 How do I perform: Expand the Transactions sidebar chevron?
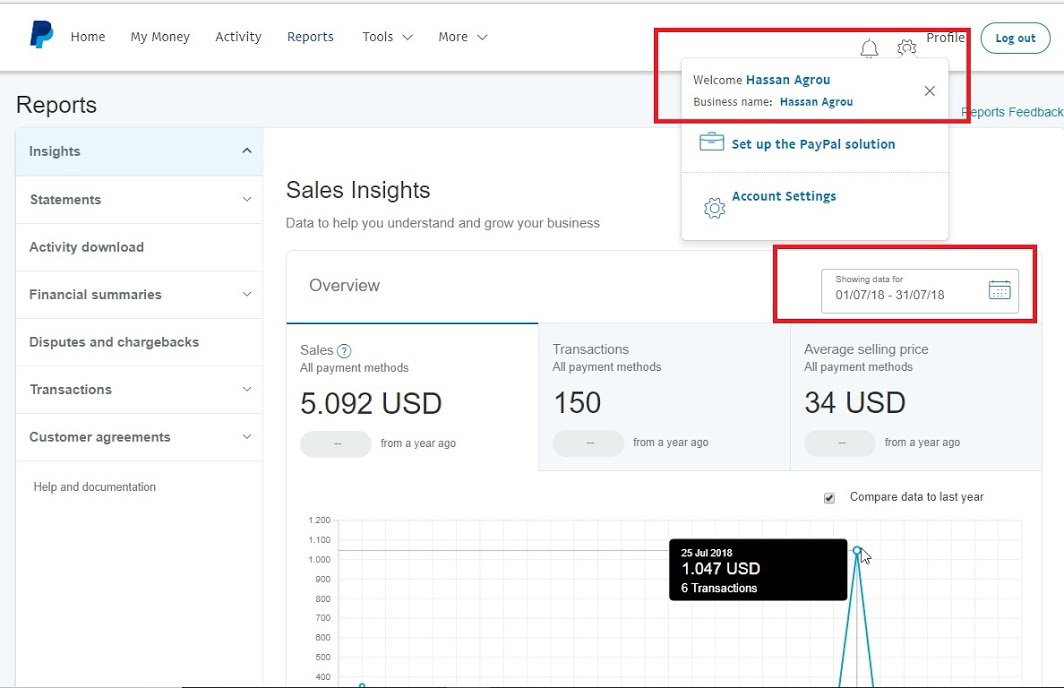pyautogui.click(x=247, y=389)
